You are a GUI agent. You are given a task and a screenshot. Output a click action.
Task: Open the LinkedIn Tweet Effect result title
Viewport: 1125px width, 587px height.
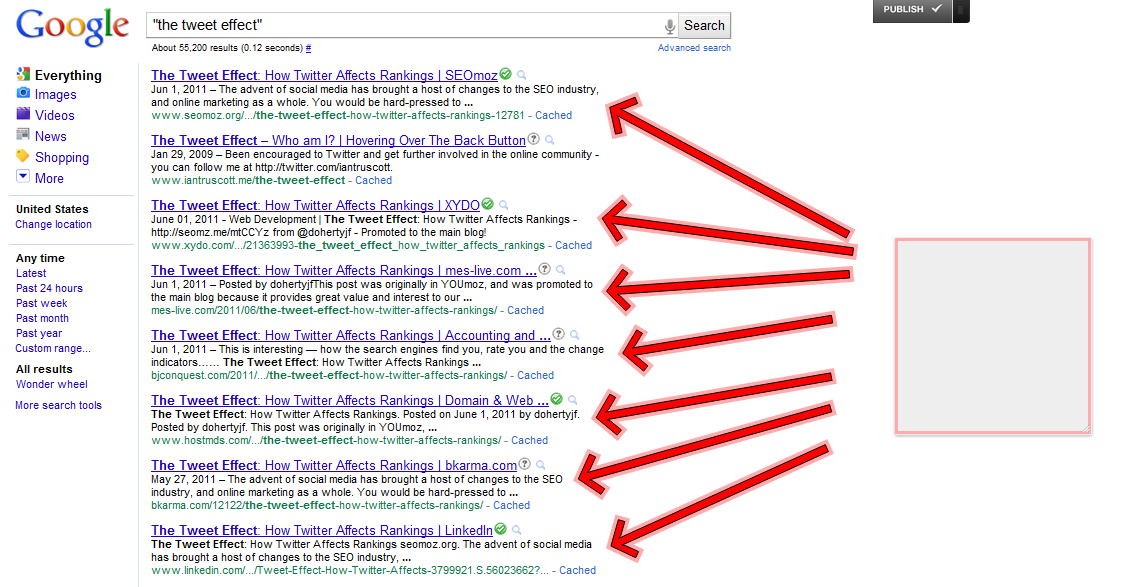pyautogui.click(x=321, y=530)
